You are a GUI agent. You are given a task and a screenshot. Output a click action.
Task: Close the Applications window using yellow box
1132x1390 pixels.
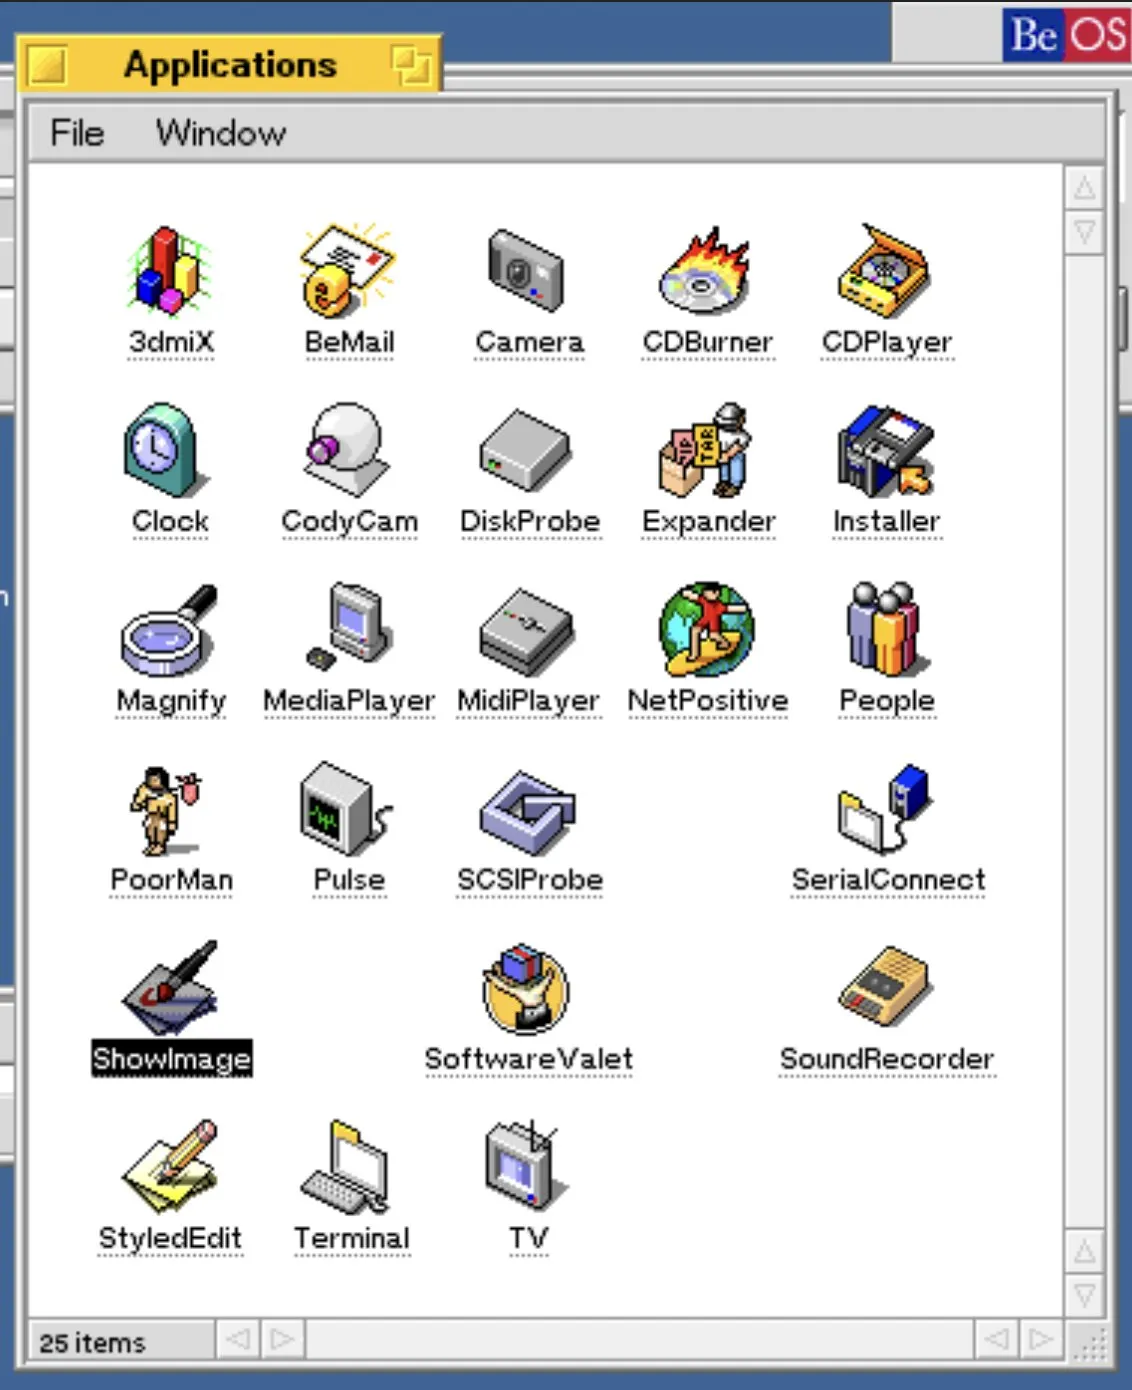pos(47,65)
